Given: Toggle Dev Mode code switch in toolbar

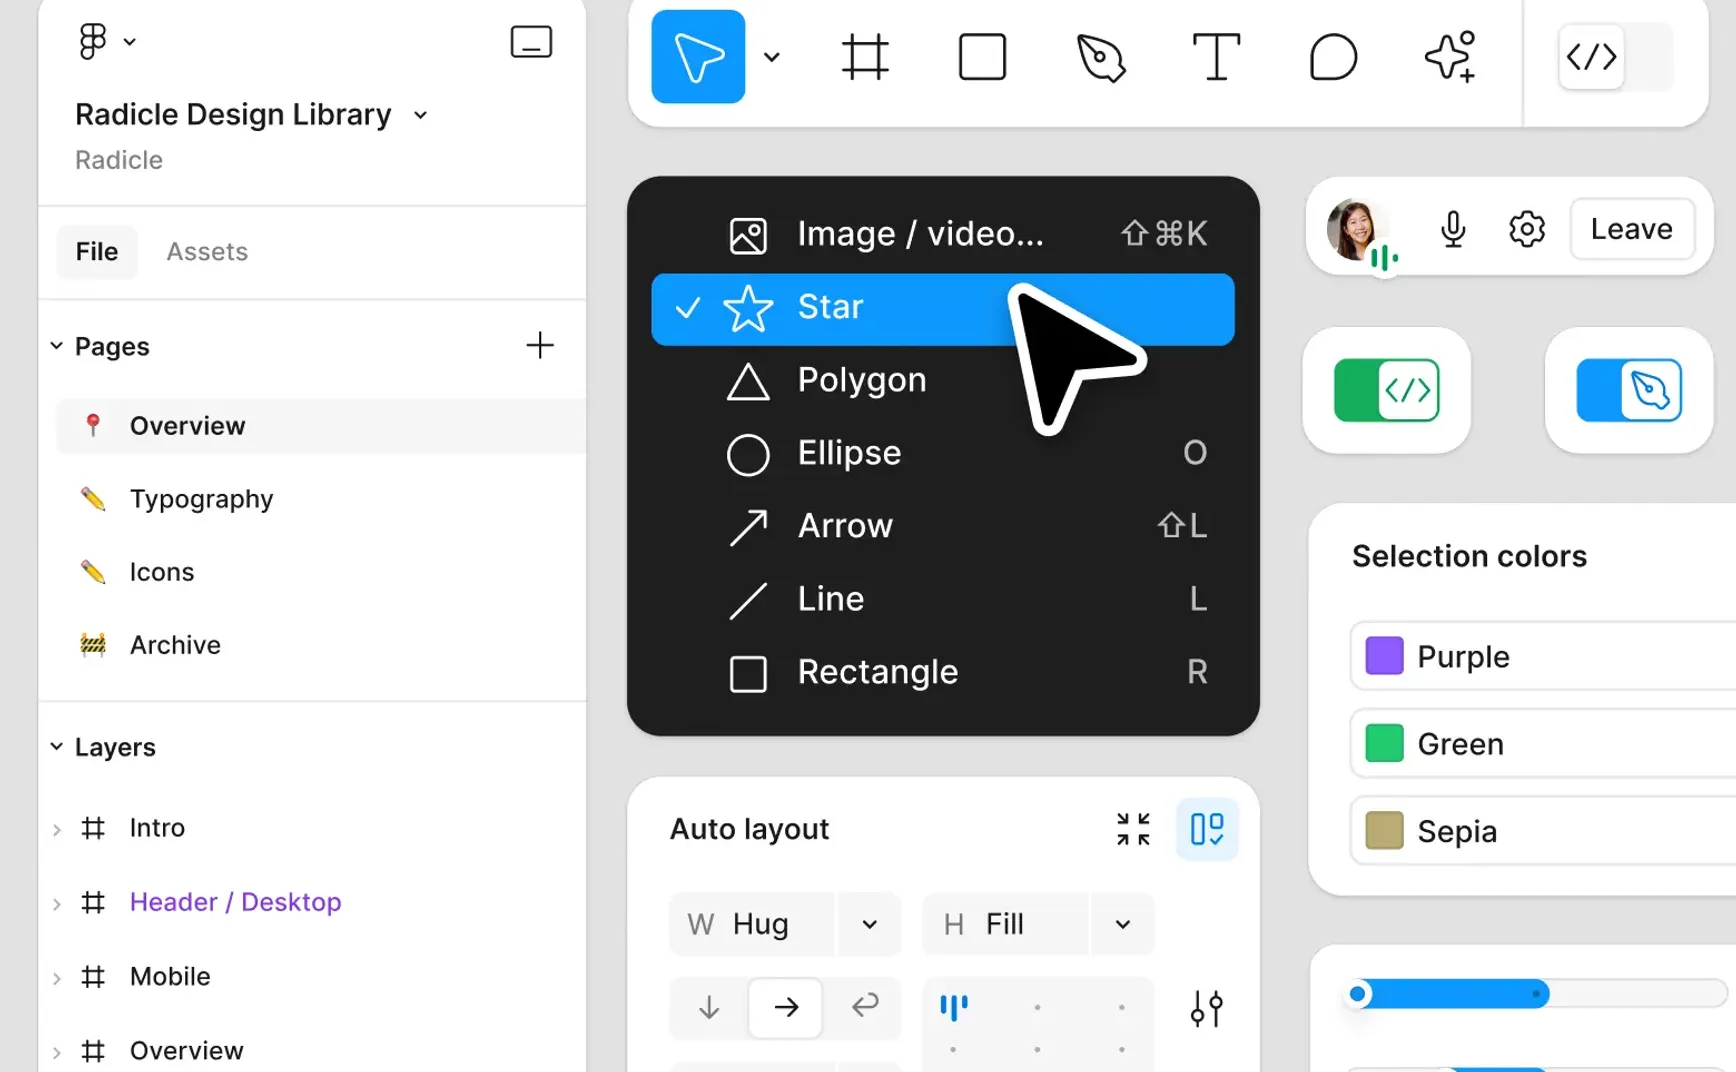Looking at the screenshot, I should [x=1615, y=57].
